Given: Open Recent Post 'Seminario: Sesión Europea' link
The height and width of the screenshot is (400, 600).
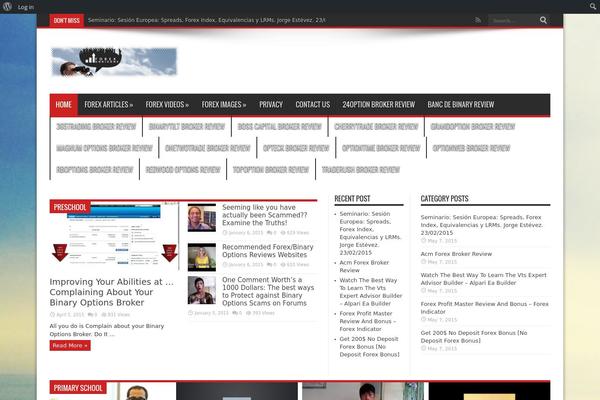Looking at the screenshot, I should (x=370, y=233).
